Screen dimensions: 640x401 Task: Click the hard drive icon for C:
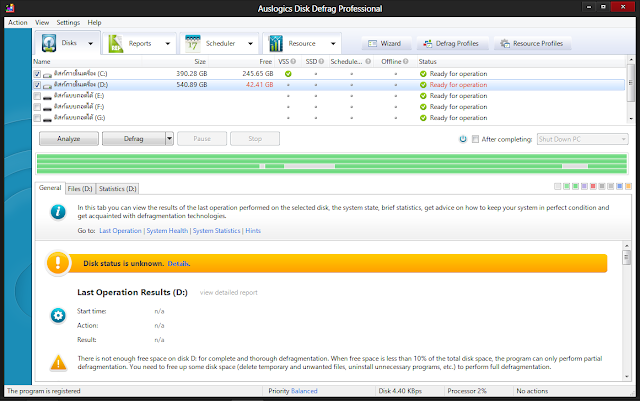[47, 75]
